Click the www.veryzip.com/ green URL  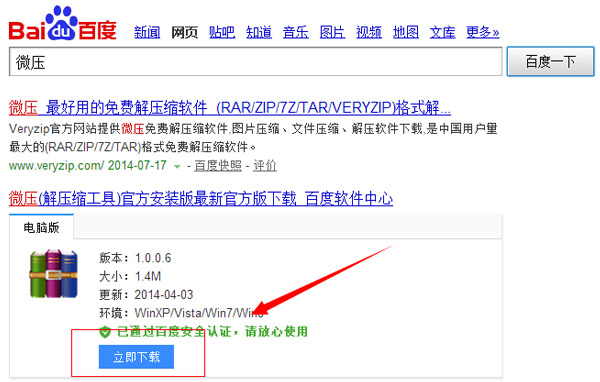coord(56,166)
